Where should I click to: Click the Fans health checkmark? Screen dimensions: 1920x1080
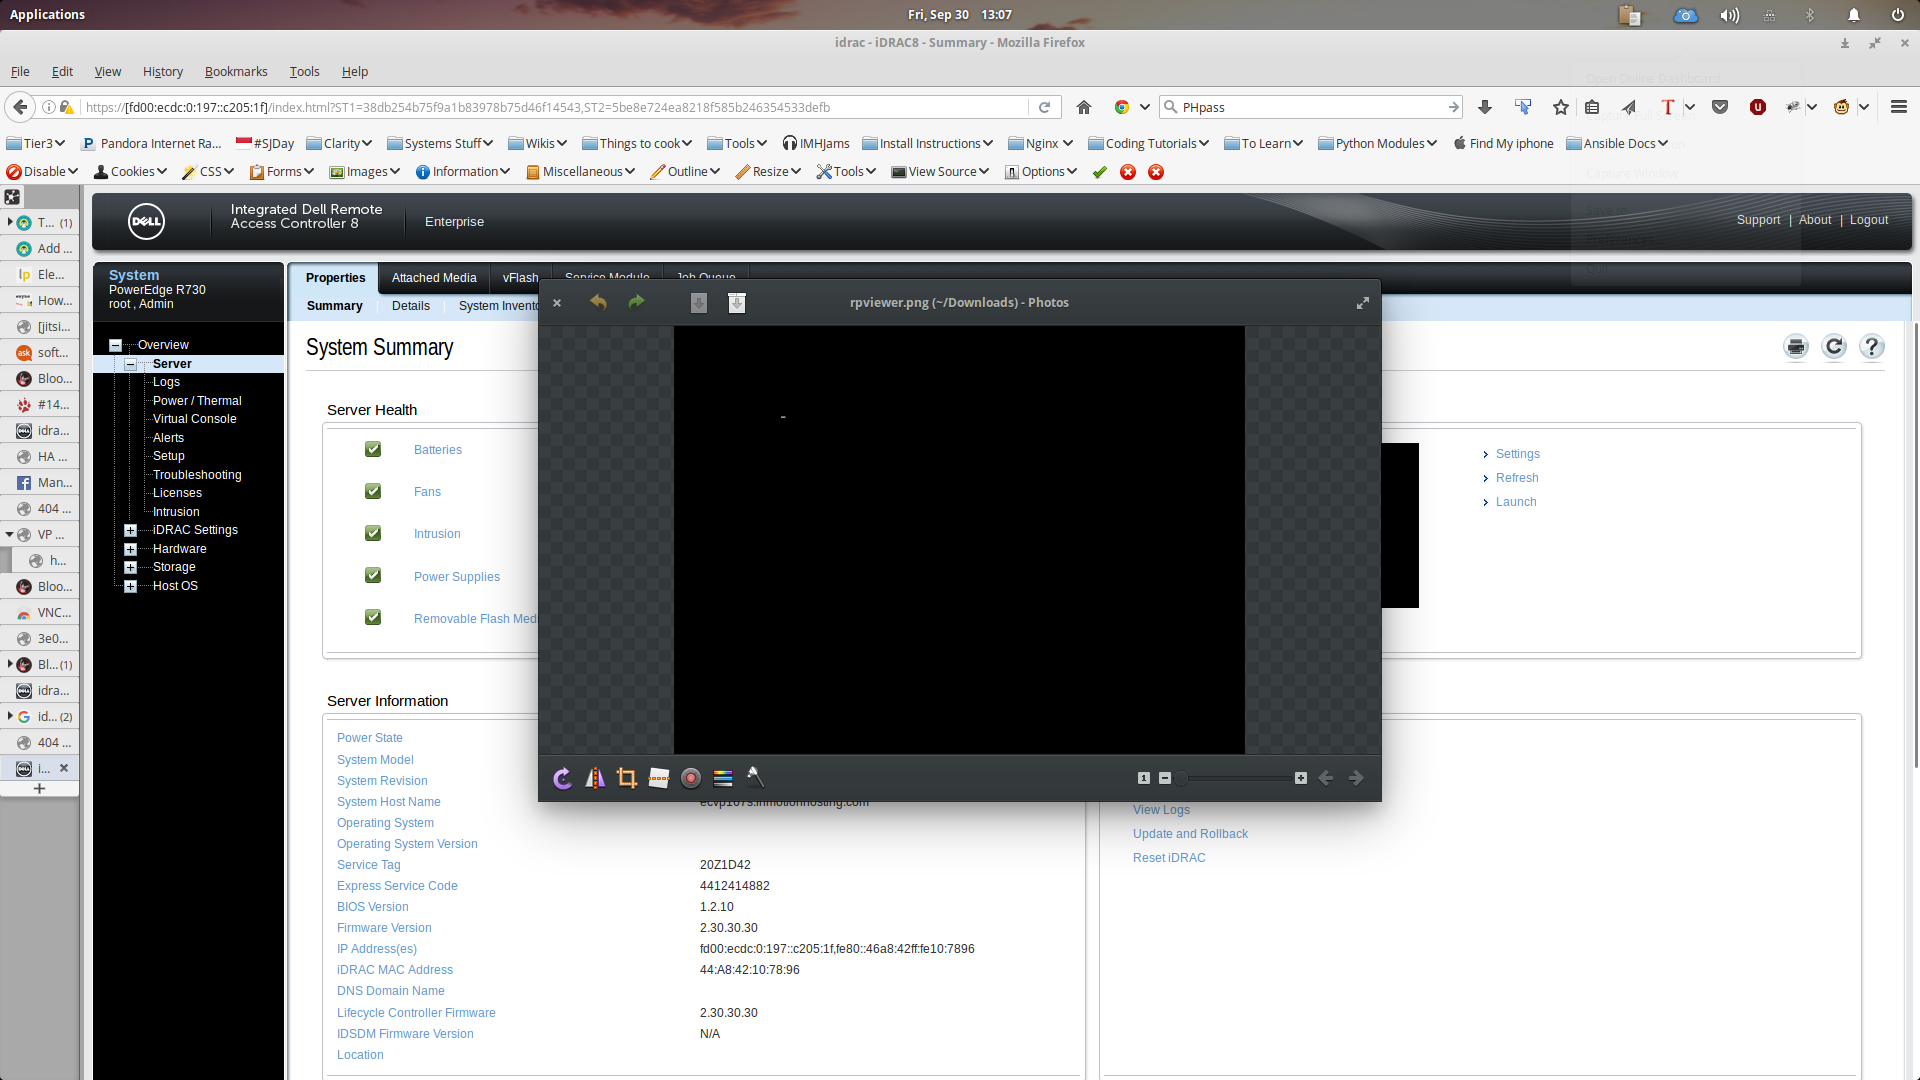[373, 491]
